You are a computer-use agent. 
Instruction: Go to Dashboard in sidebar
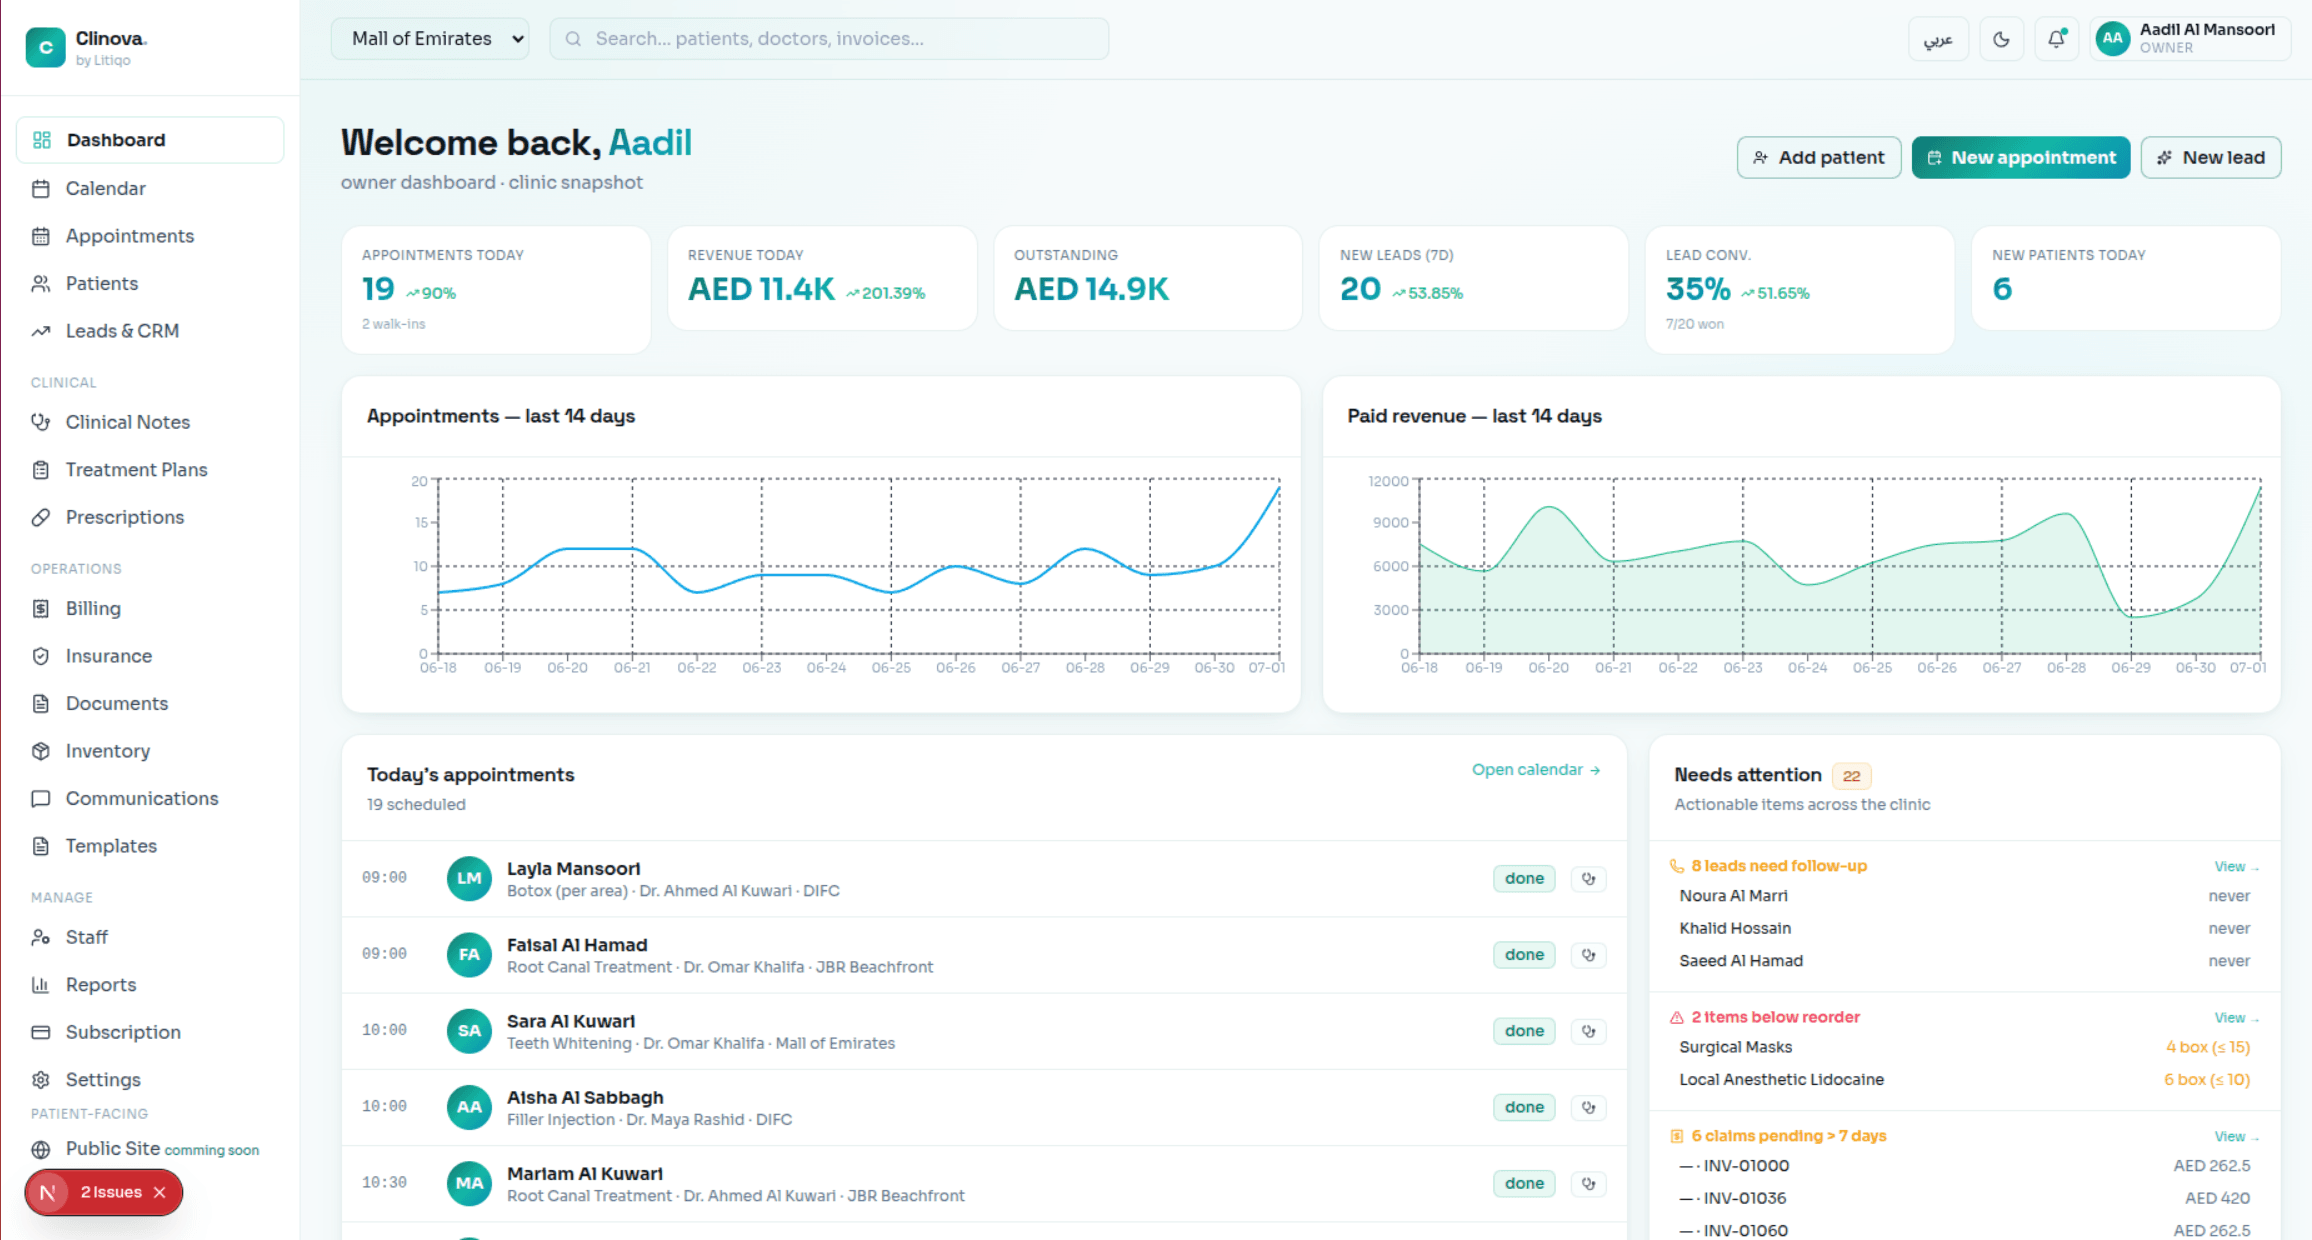click(x=150, y=140)
